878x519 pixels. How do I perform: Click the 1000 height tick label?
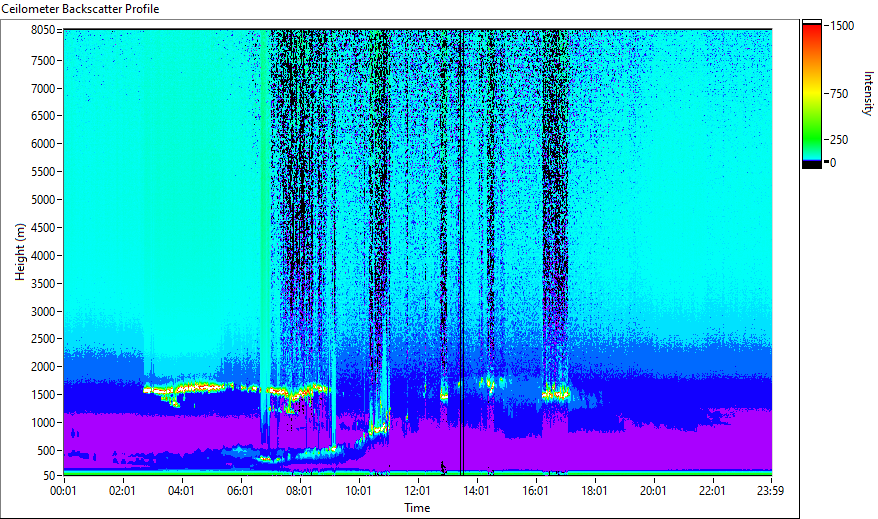pos(43,423)
